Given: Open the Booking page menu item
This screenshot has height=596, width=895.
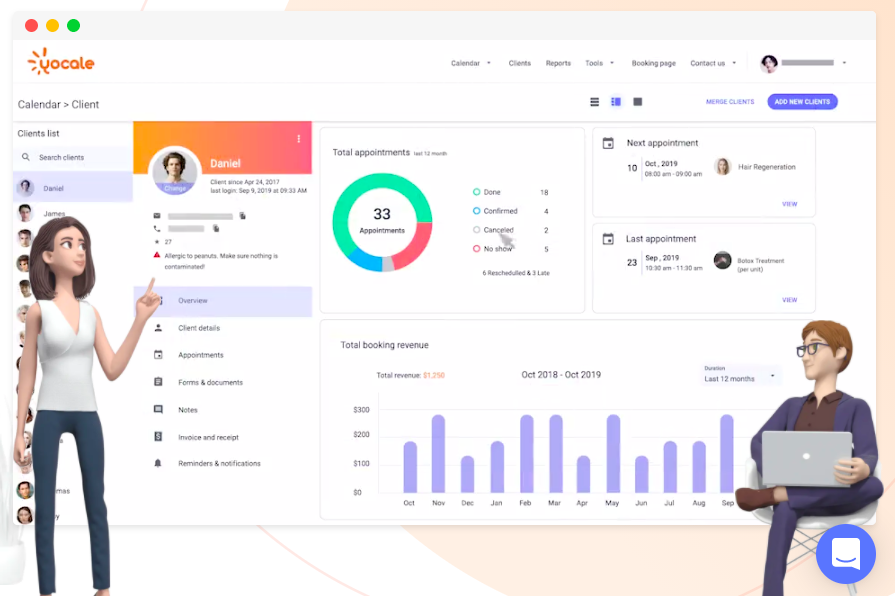Looking at the screenshot, I should [x=654, y=63].
